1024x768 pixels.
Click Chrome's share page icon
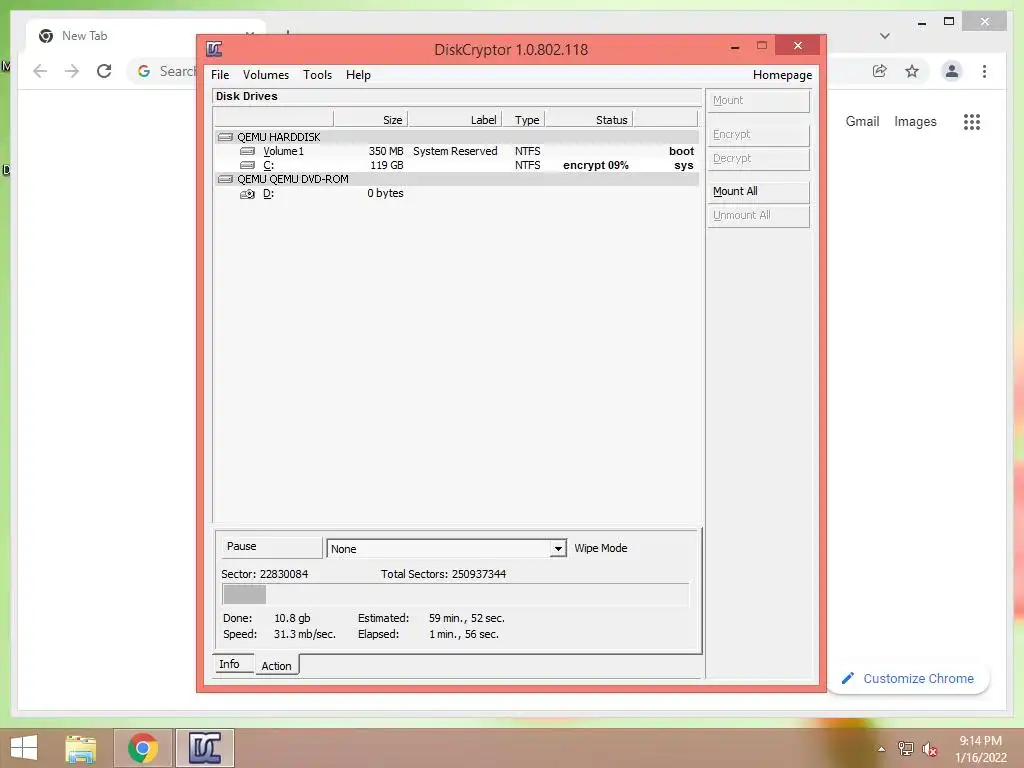pyautogui.click(x=880, y=71)
